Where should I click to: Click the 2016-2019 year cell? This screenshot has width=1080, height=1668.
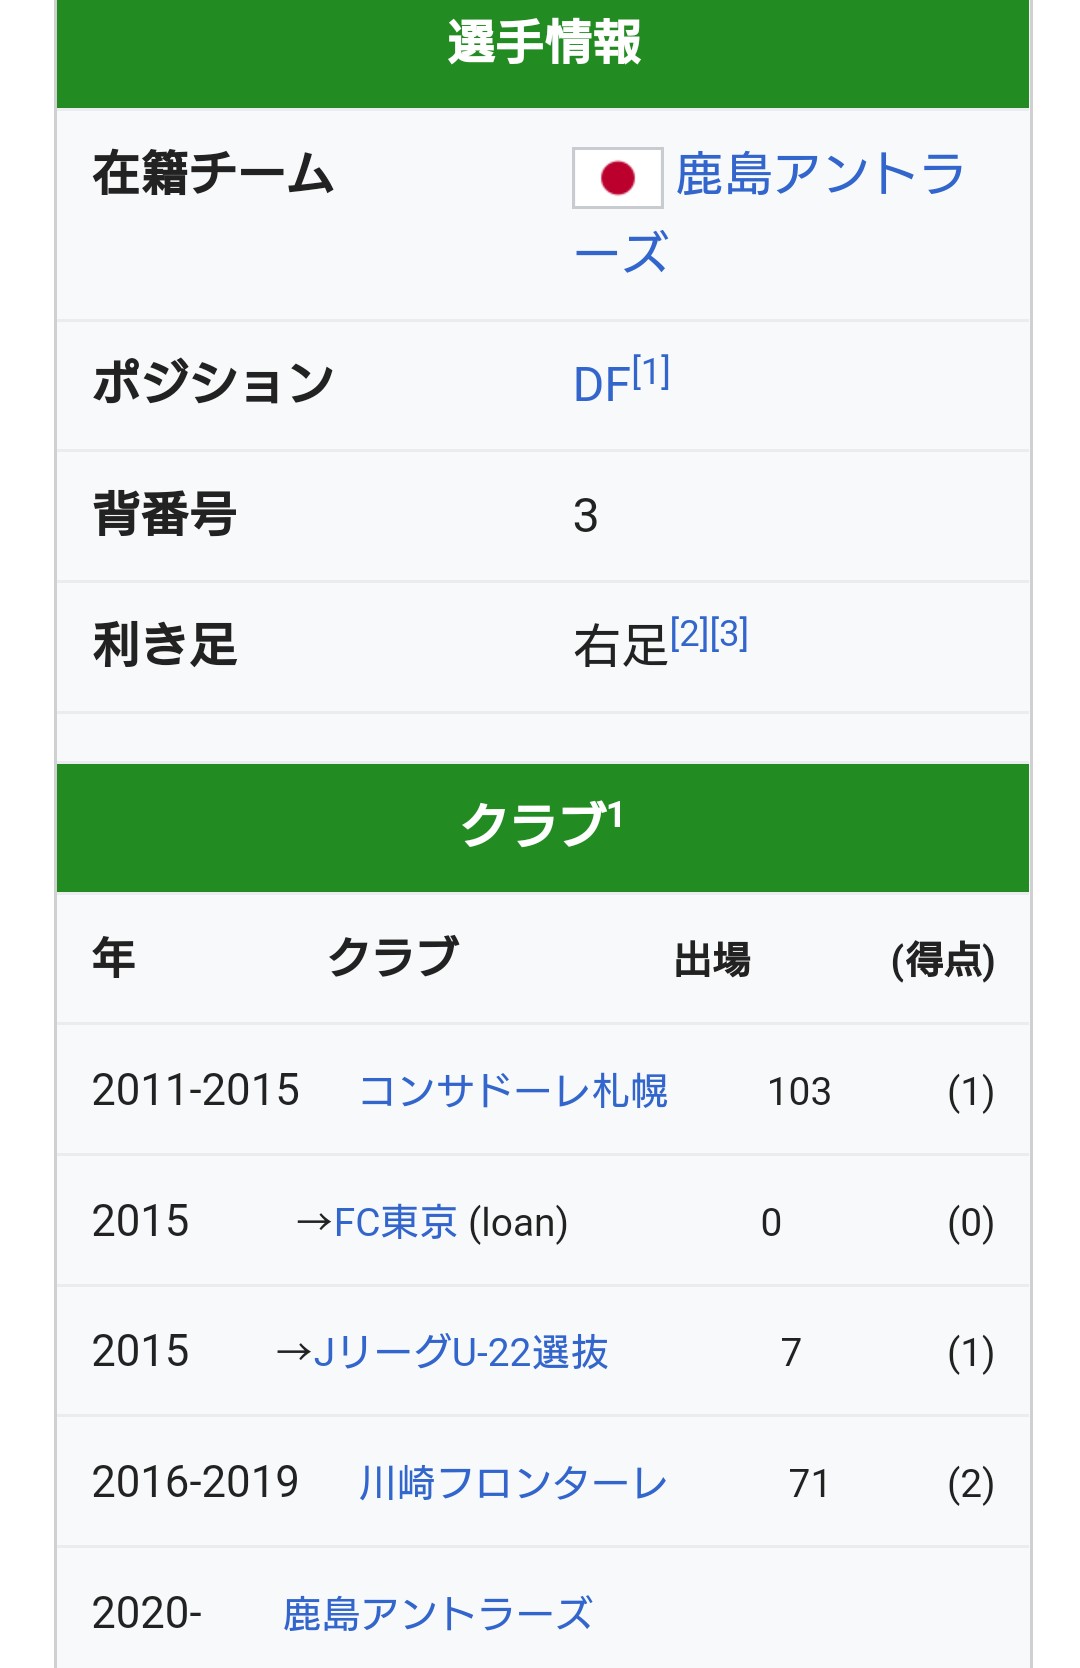pos(195,1482)
